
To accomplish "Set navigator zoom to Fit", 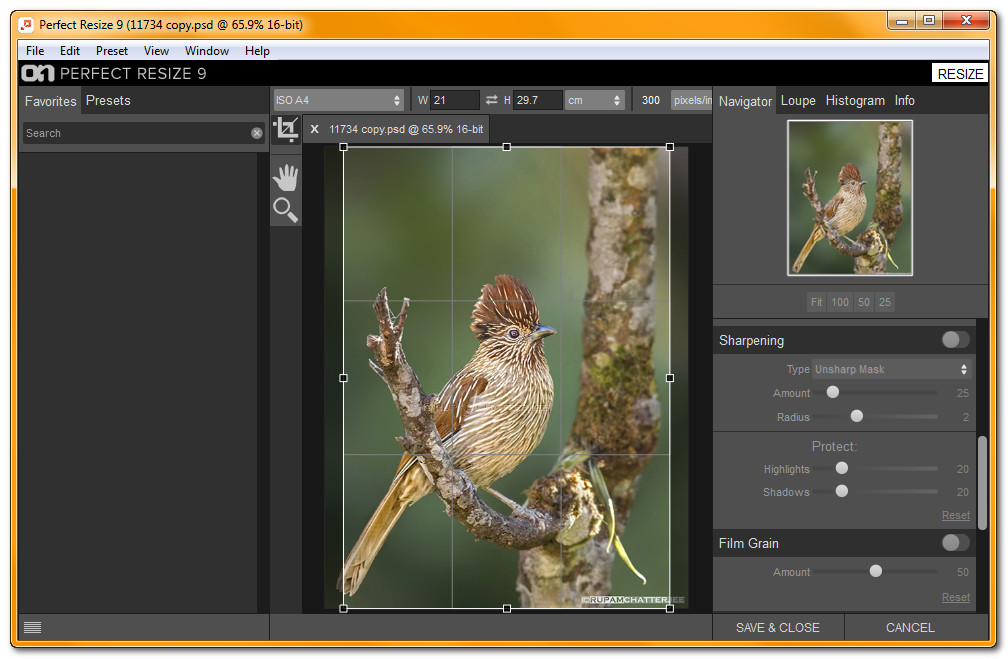I will [x=816, y=302].
